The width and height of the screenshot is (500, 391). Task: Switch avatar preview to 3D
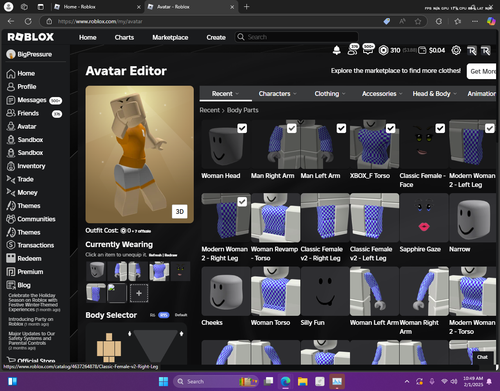pos(180,212)
